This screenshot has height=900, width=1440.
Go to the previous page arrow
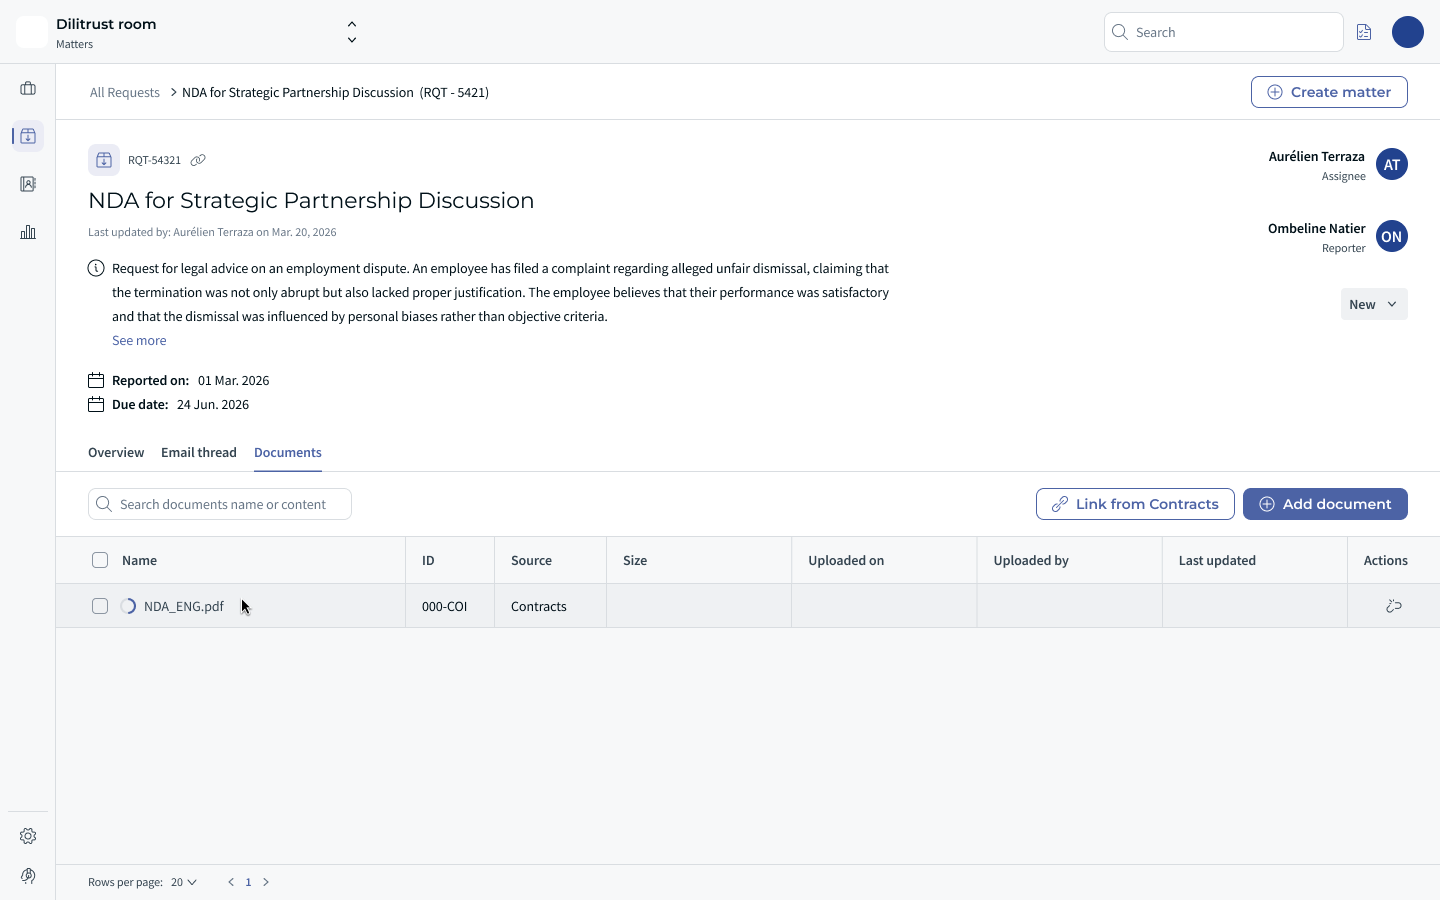231,882
